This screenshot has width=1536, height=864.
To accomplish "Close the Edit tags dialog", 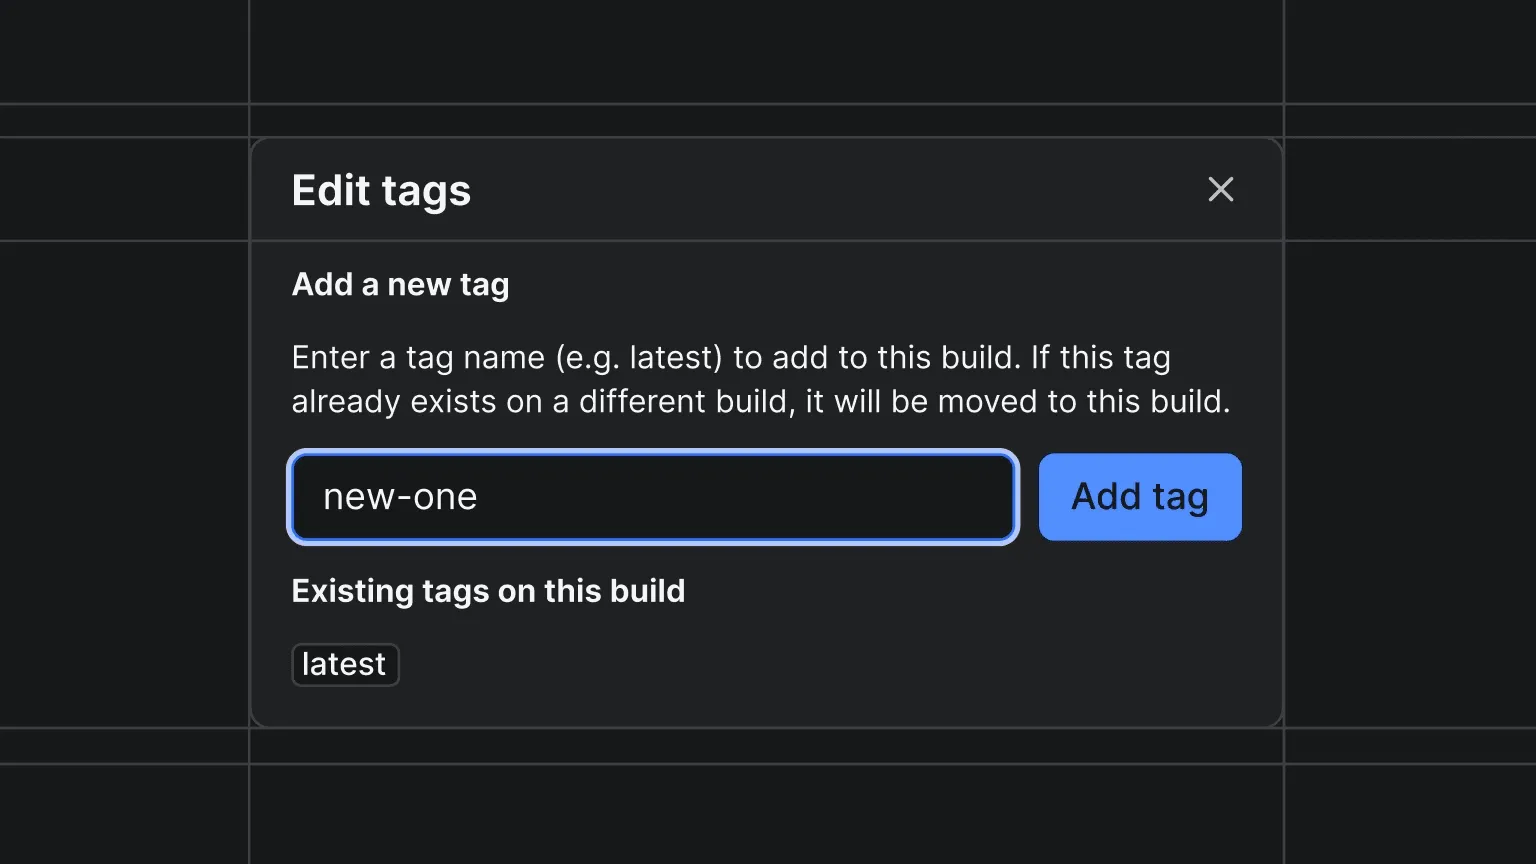I will click(1220, 189).
